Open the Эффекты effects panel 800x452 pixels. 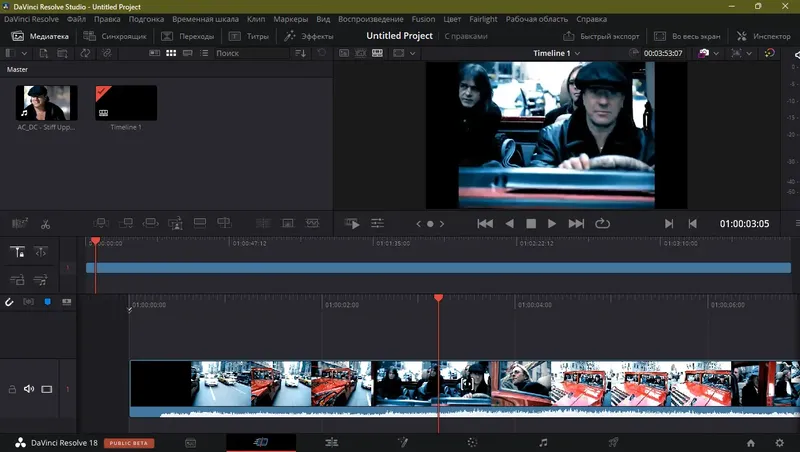(309, 36)
